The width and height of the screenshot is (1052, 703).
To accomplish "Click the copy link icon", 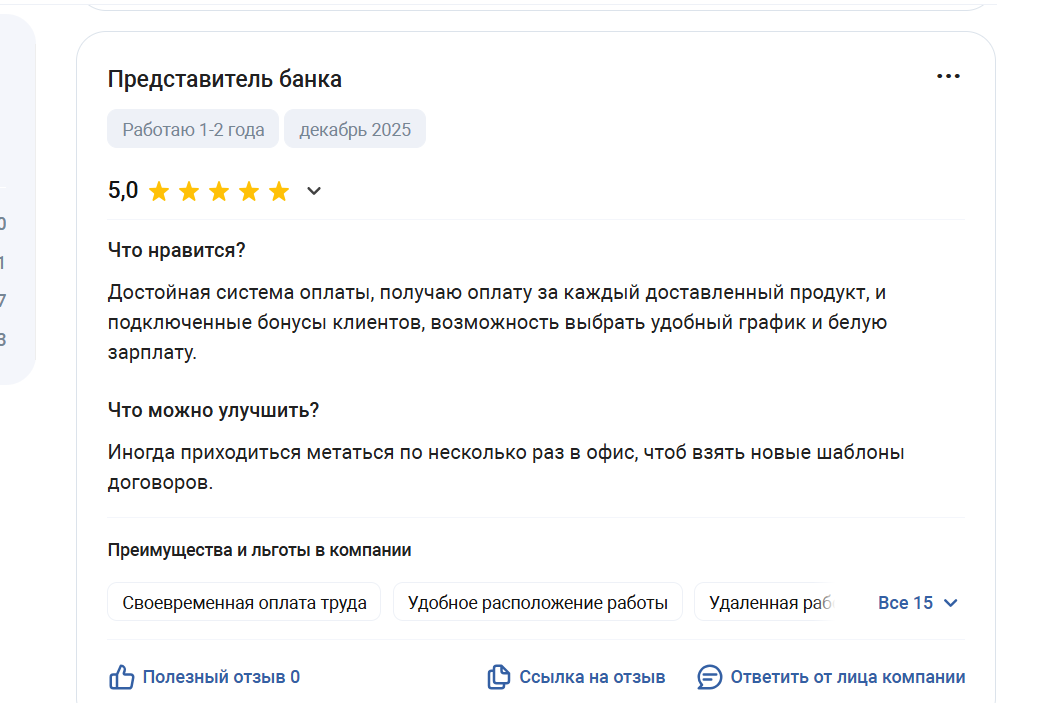I will tap(498, 677).
